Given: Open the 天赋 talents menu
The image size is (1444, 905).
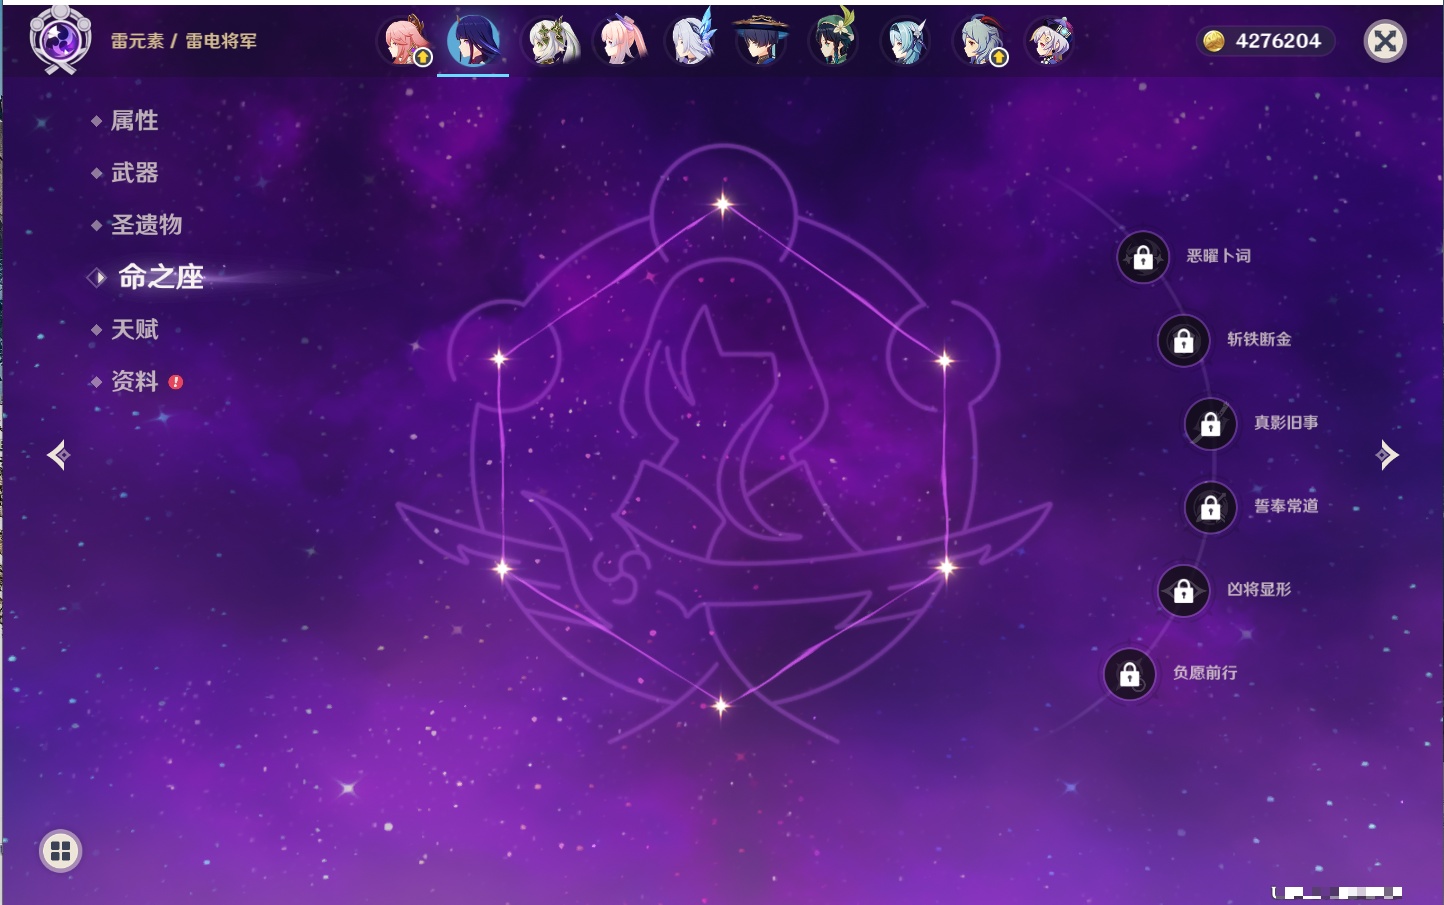Looking at the screenshot, I should coord(134,329).
